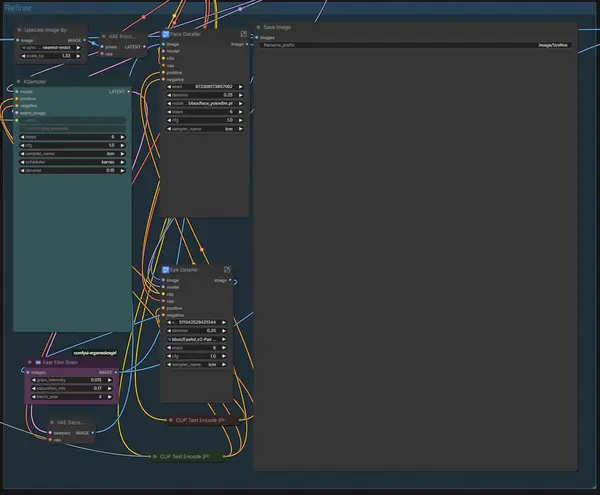Image resolution: width=600 pixels, height=495 pixels.
Task: Click the badge label above Fast Film Grain
Action: (95, 353)
